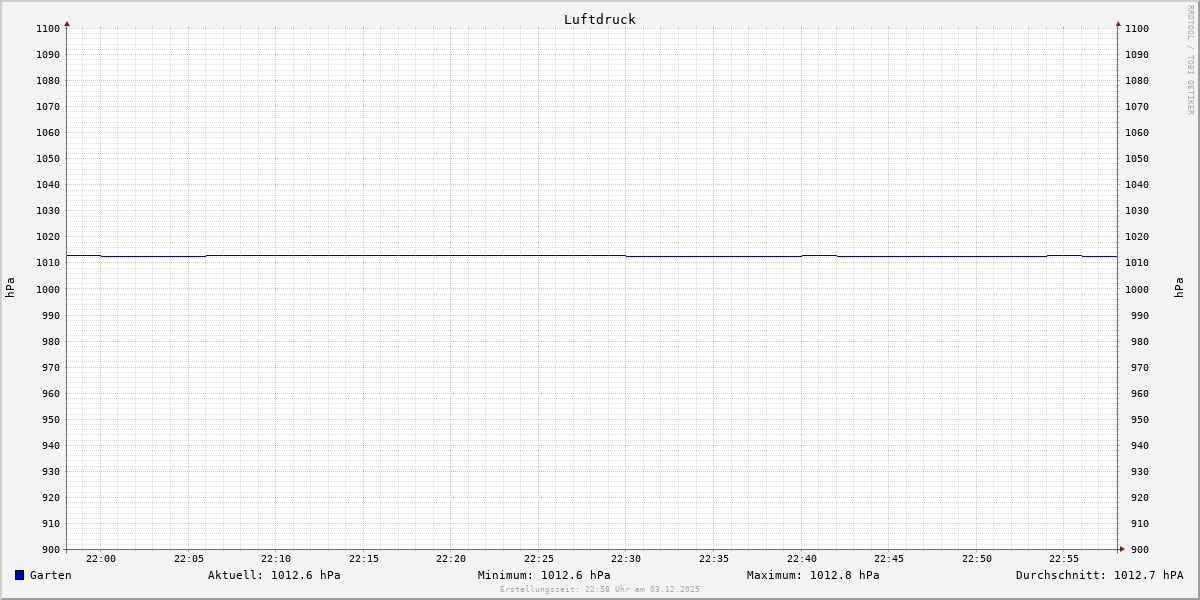This screenshot has width=1200, height=600.
Task: Click the red arrow ending the time axis
Action: 1122,549
